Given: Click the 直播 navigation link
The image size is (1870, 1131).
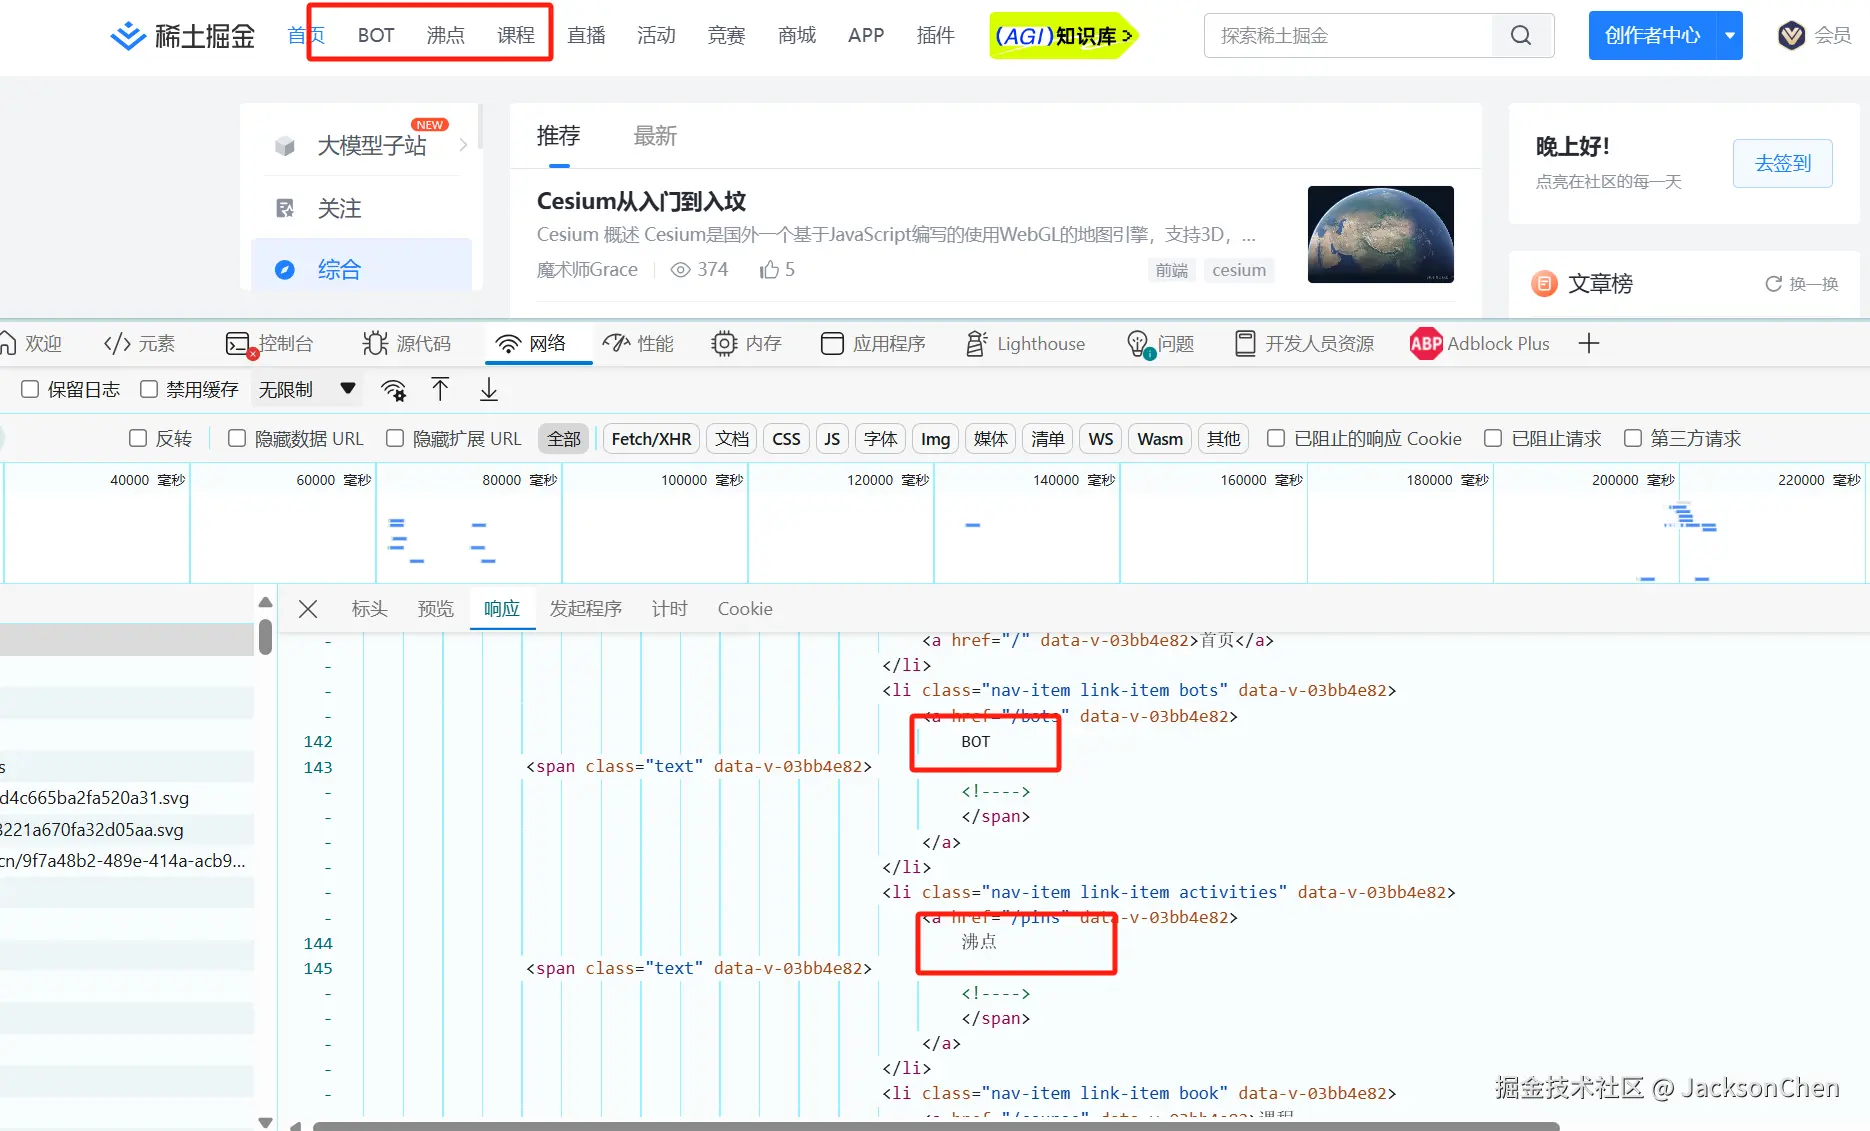Looking at the screenshot, I should click(x=586, y=36).
